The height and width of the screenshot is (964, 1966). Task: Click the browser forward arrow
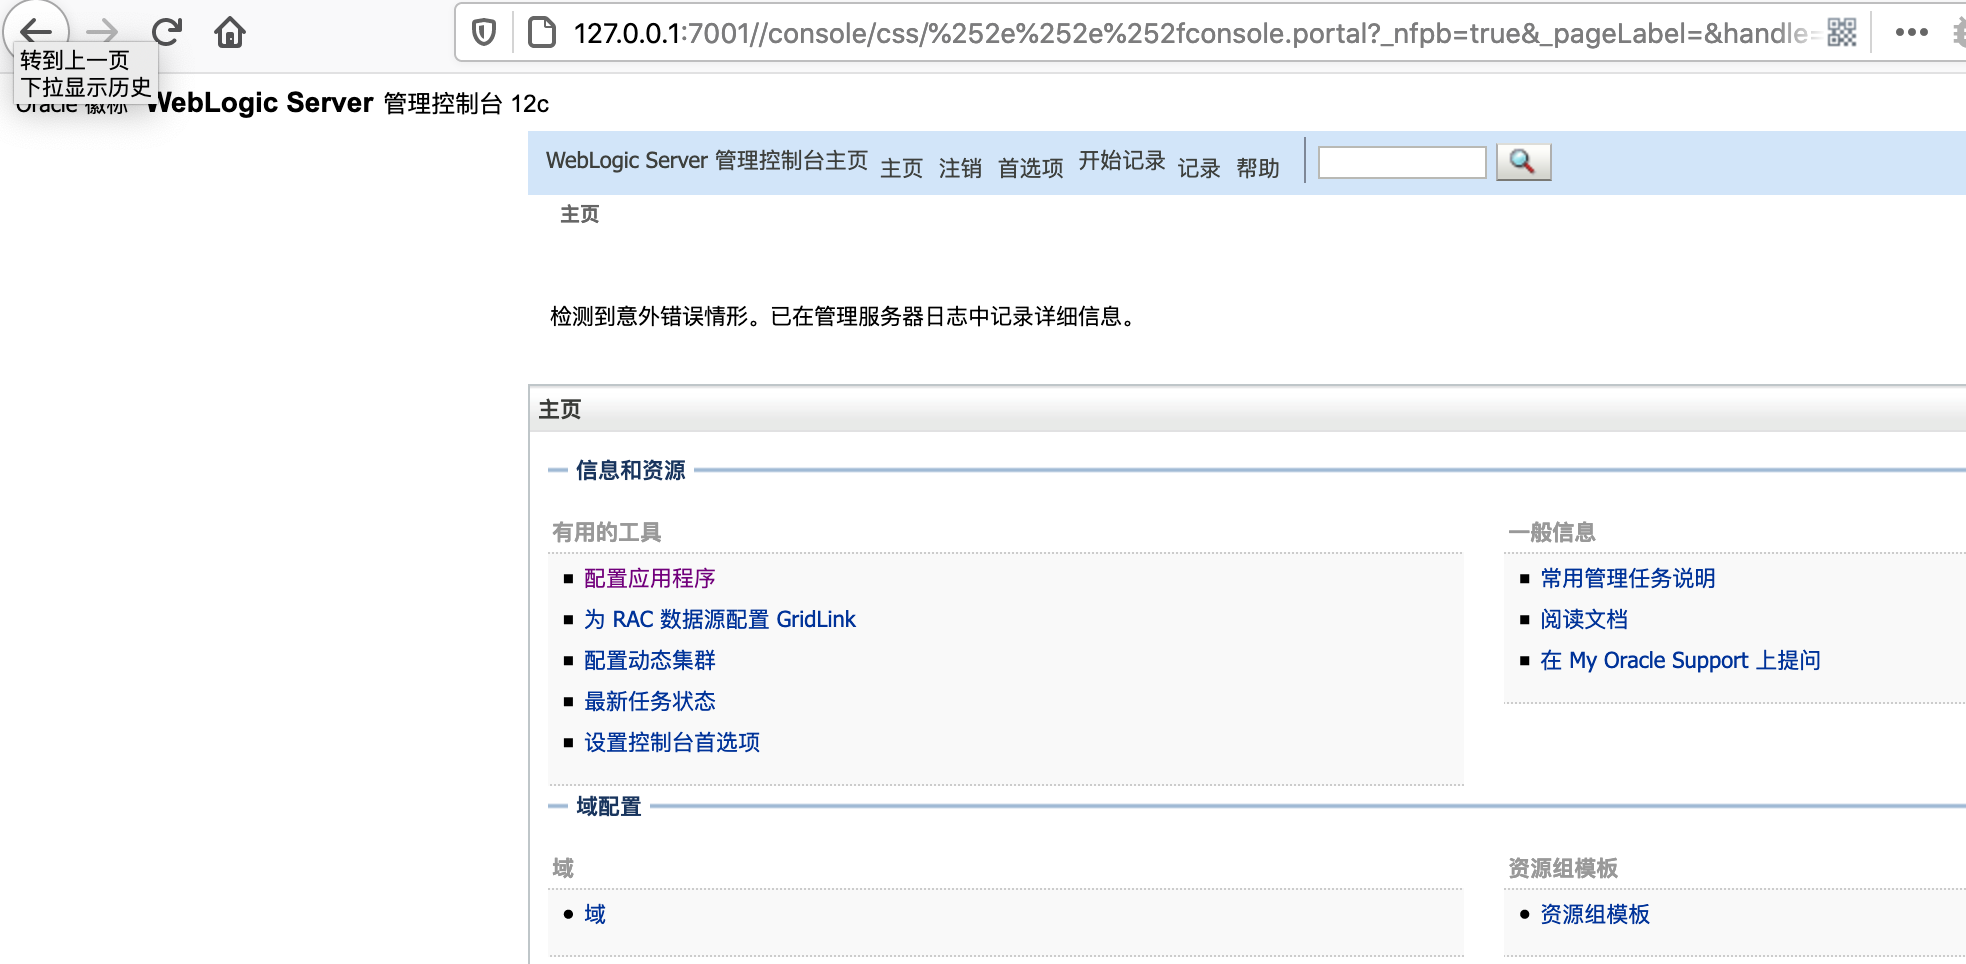click(x=102, y=32)
